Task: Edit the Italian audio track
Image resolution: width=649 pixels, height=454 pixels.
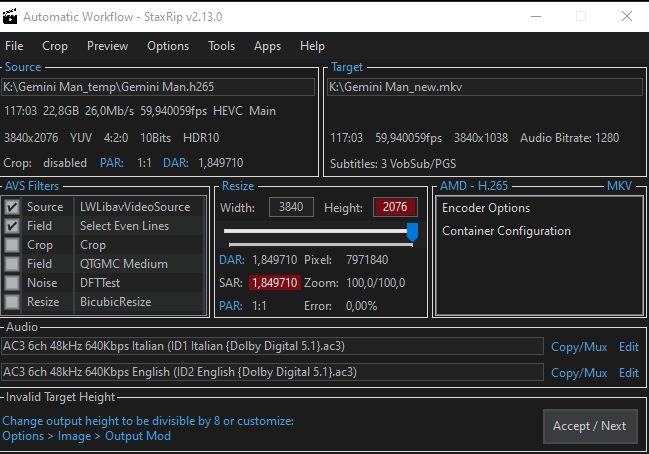Action: pyautogui.click(x=628, y=347)
